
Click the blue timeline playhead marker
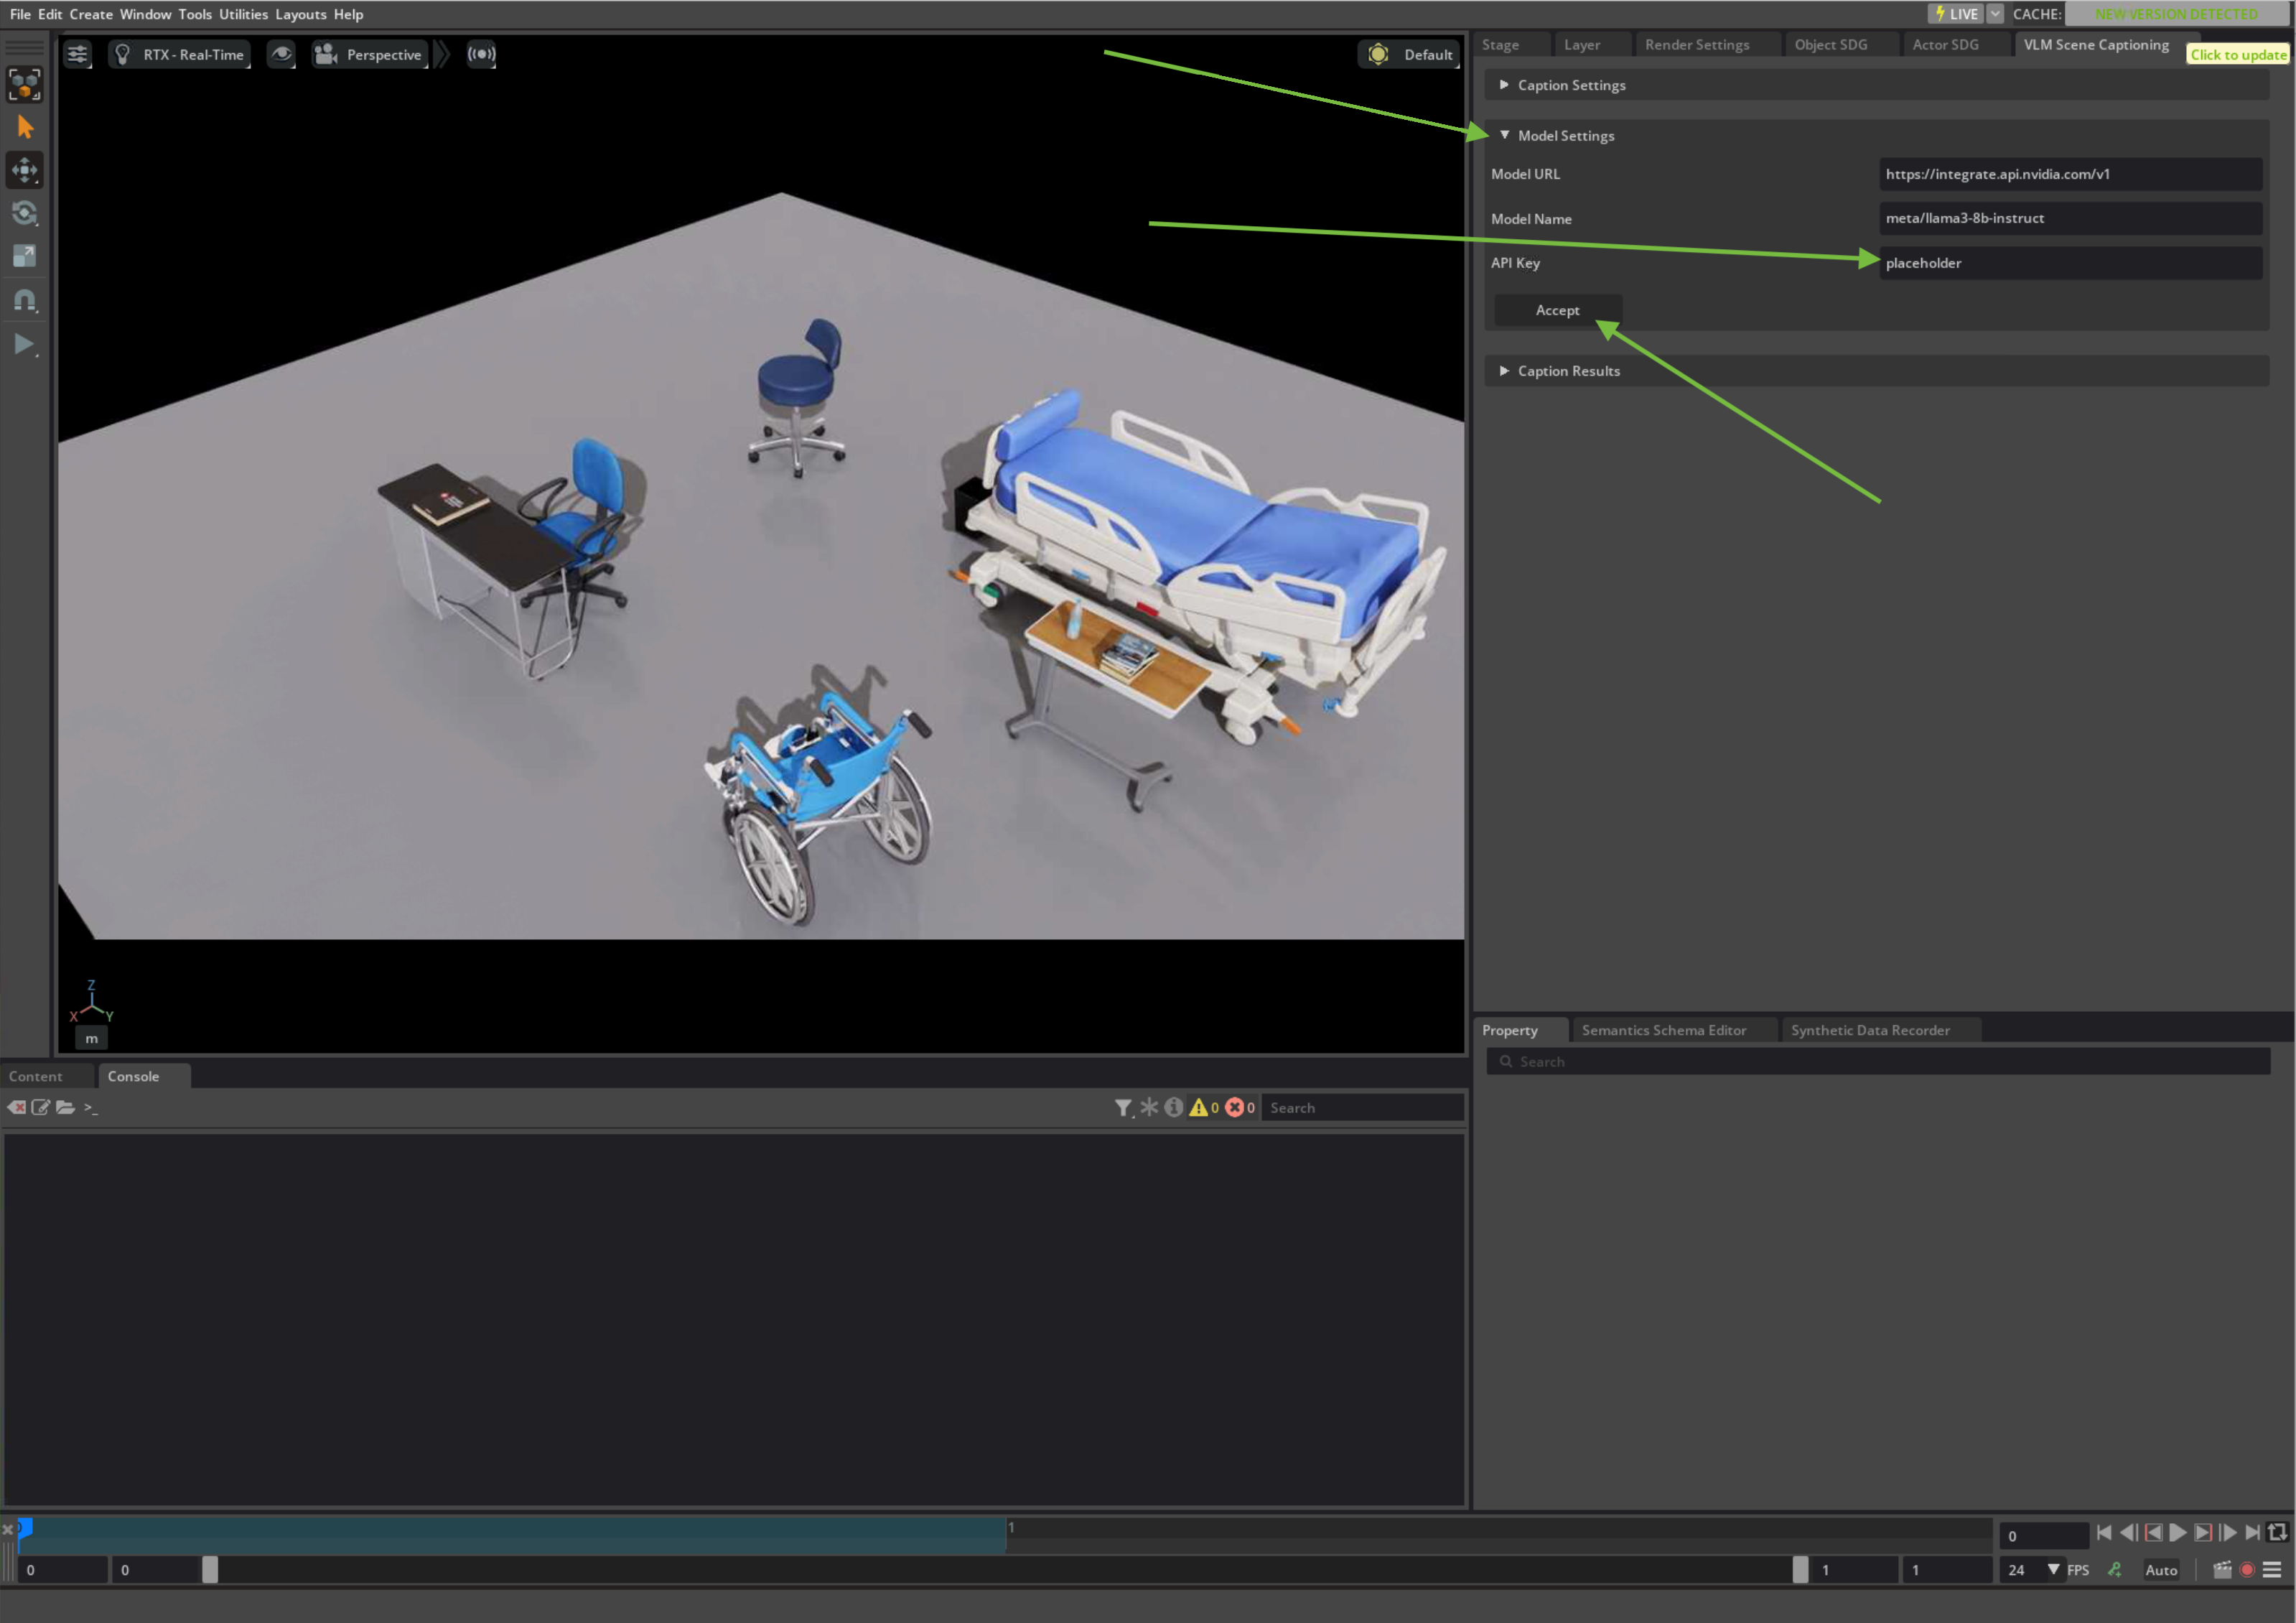[25, 1527]
